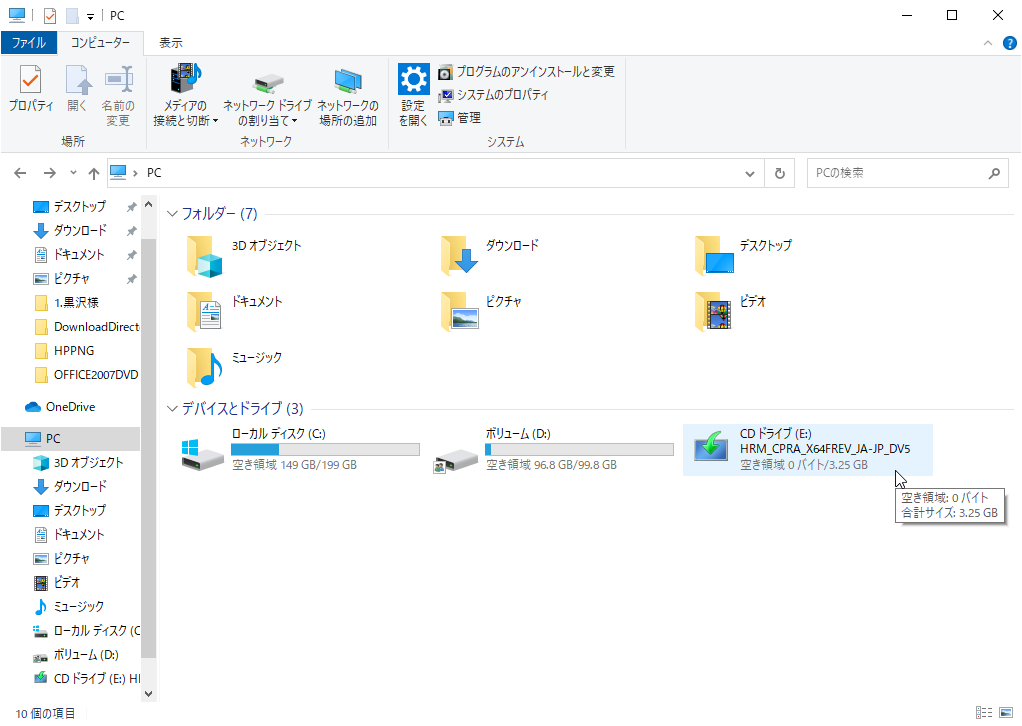Screen dimensions: 1022x726
Task: Click PC in the address bar
Action: [154, 173]
